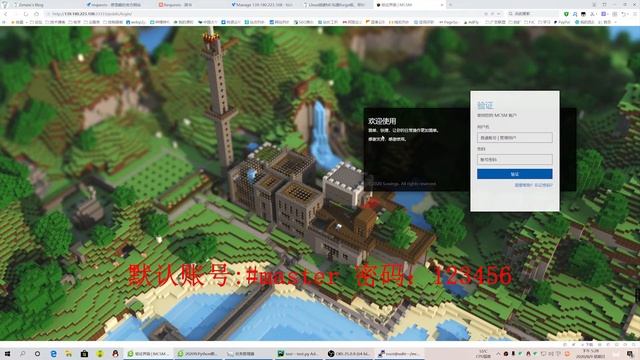Switch to the MCSM browser taskbar window

tap(148, 353)
